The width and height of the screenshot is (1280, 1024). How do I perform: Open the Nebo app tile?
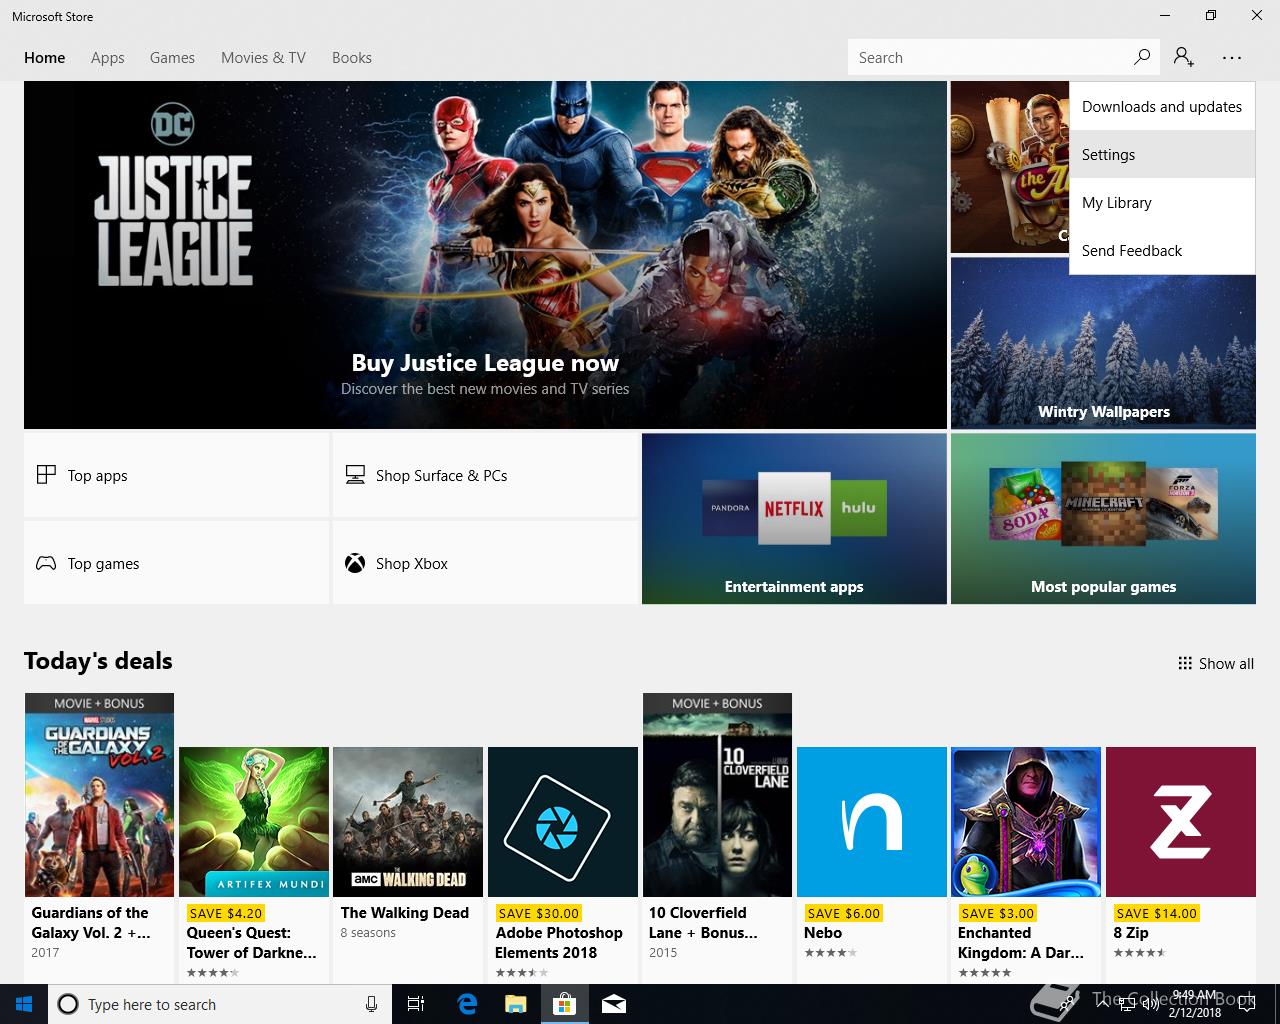pyautogui.click(x=872, y=822)
